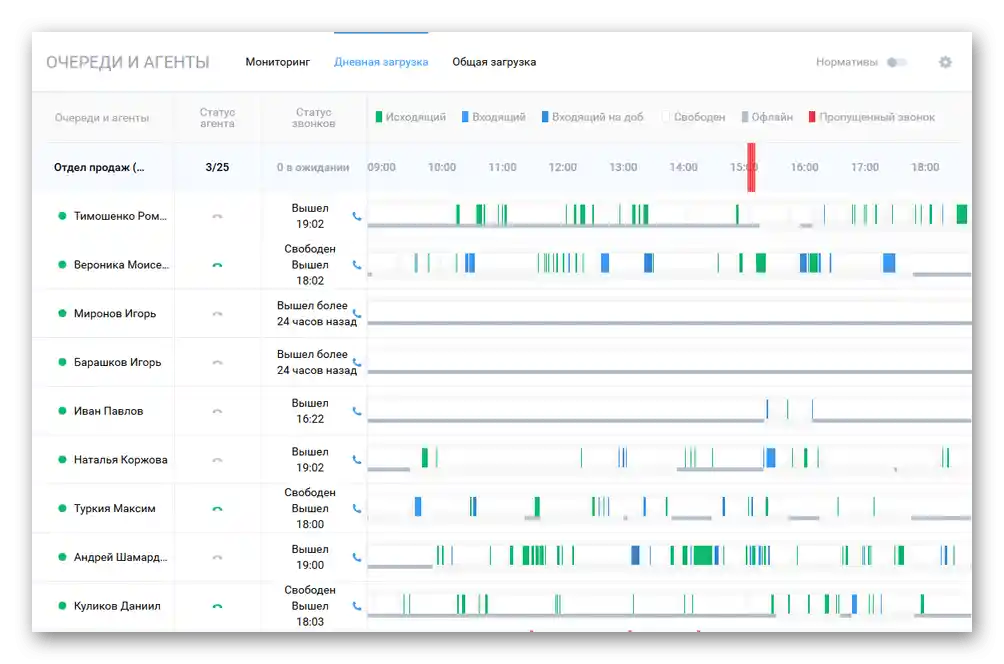Toggle the Нормативы switch

[896, 62]
